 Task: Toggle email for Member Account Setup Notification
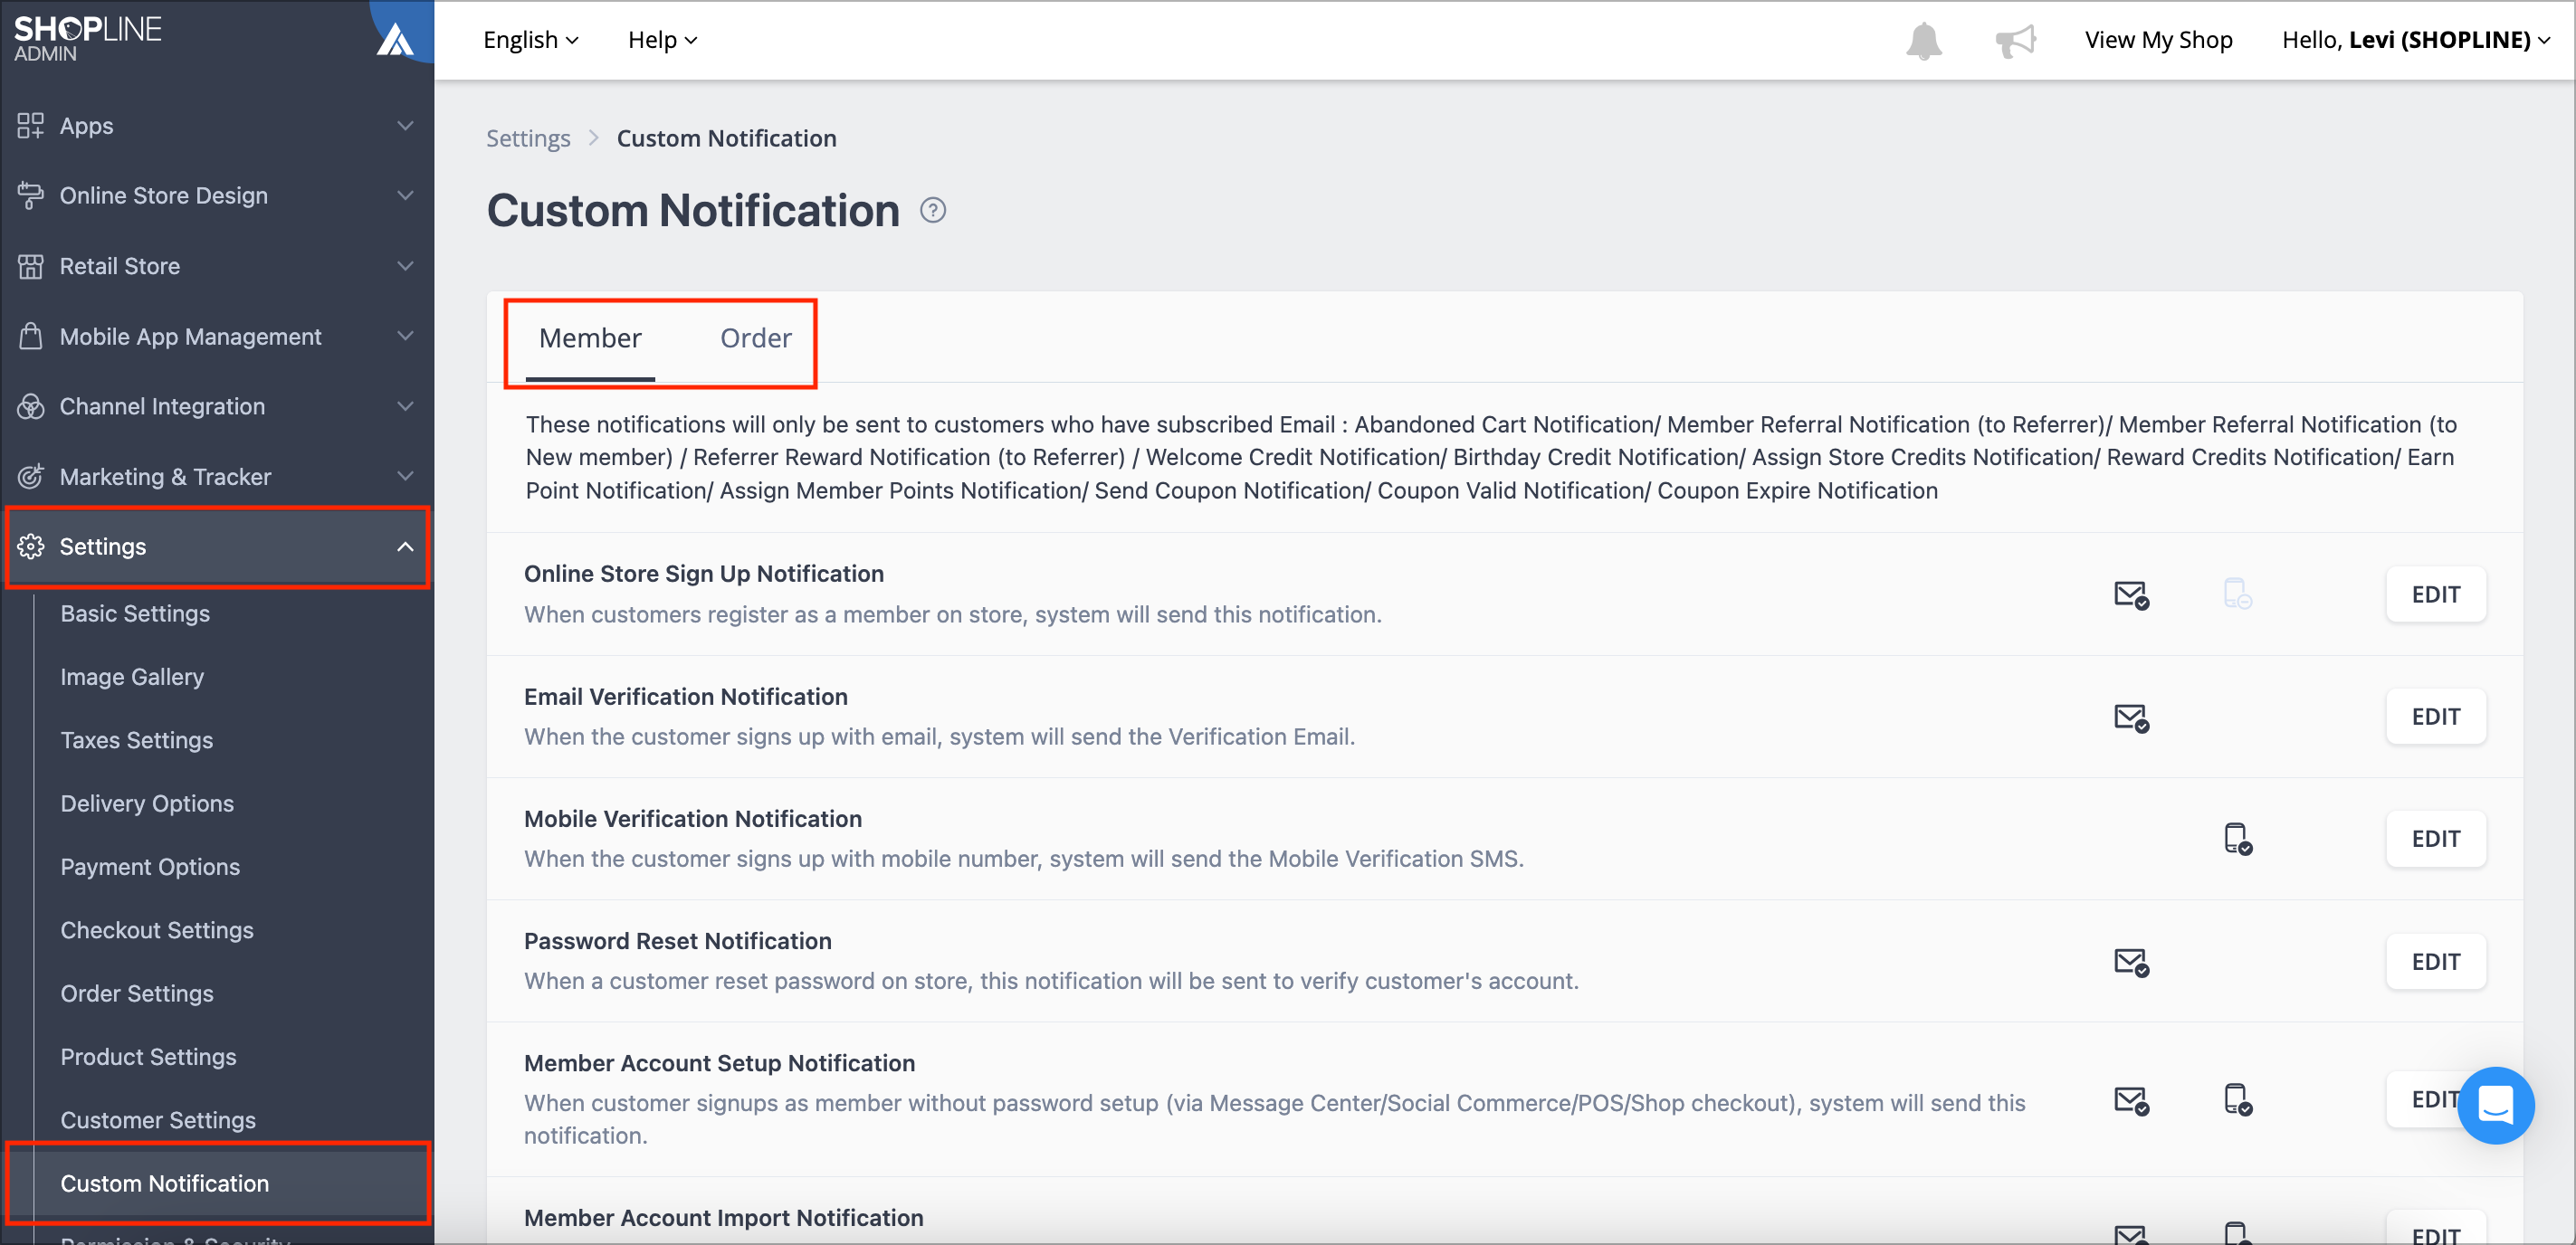pos(2131,1100)
